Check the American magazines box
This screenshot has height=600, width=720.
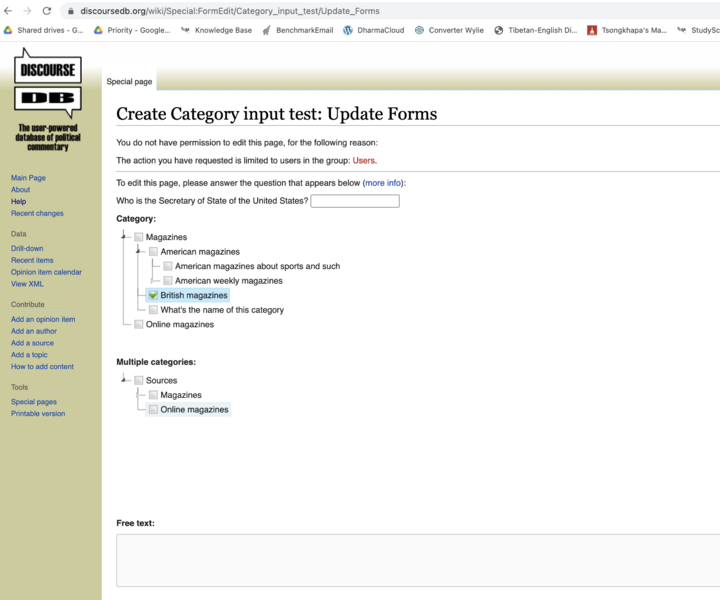[x=153, y=252]
